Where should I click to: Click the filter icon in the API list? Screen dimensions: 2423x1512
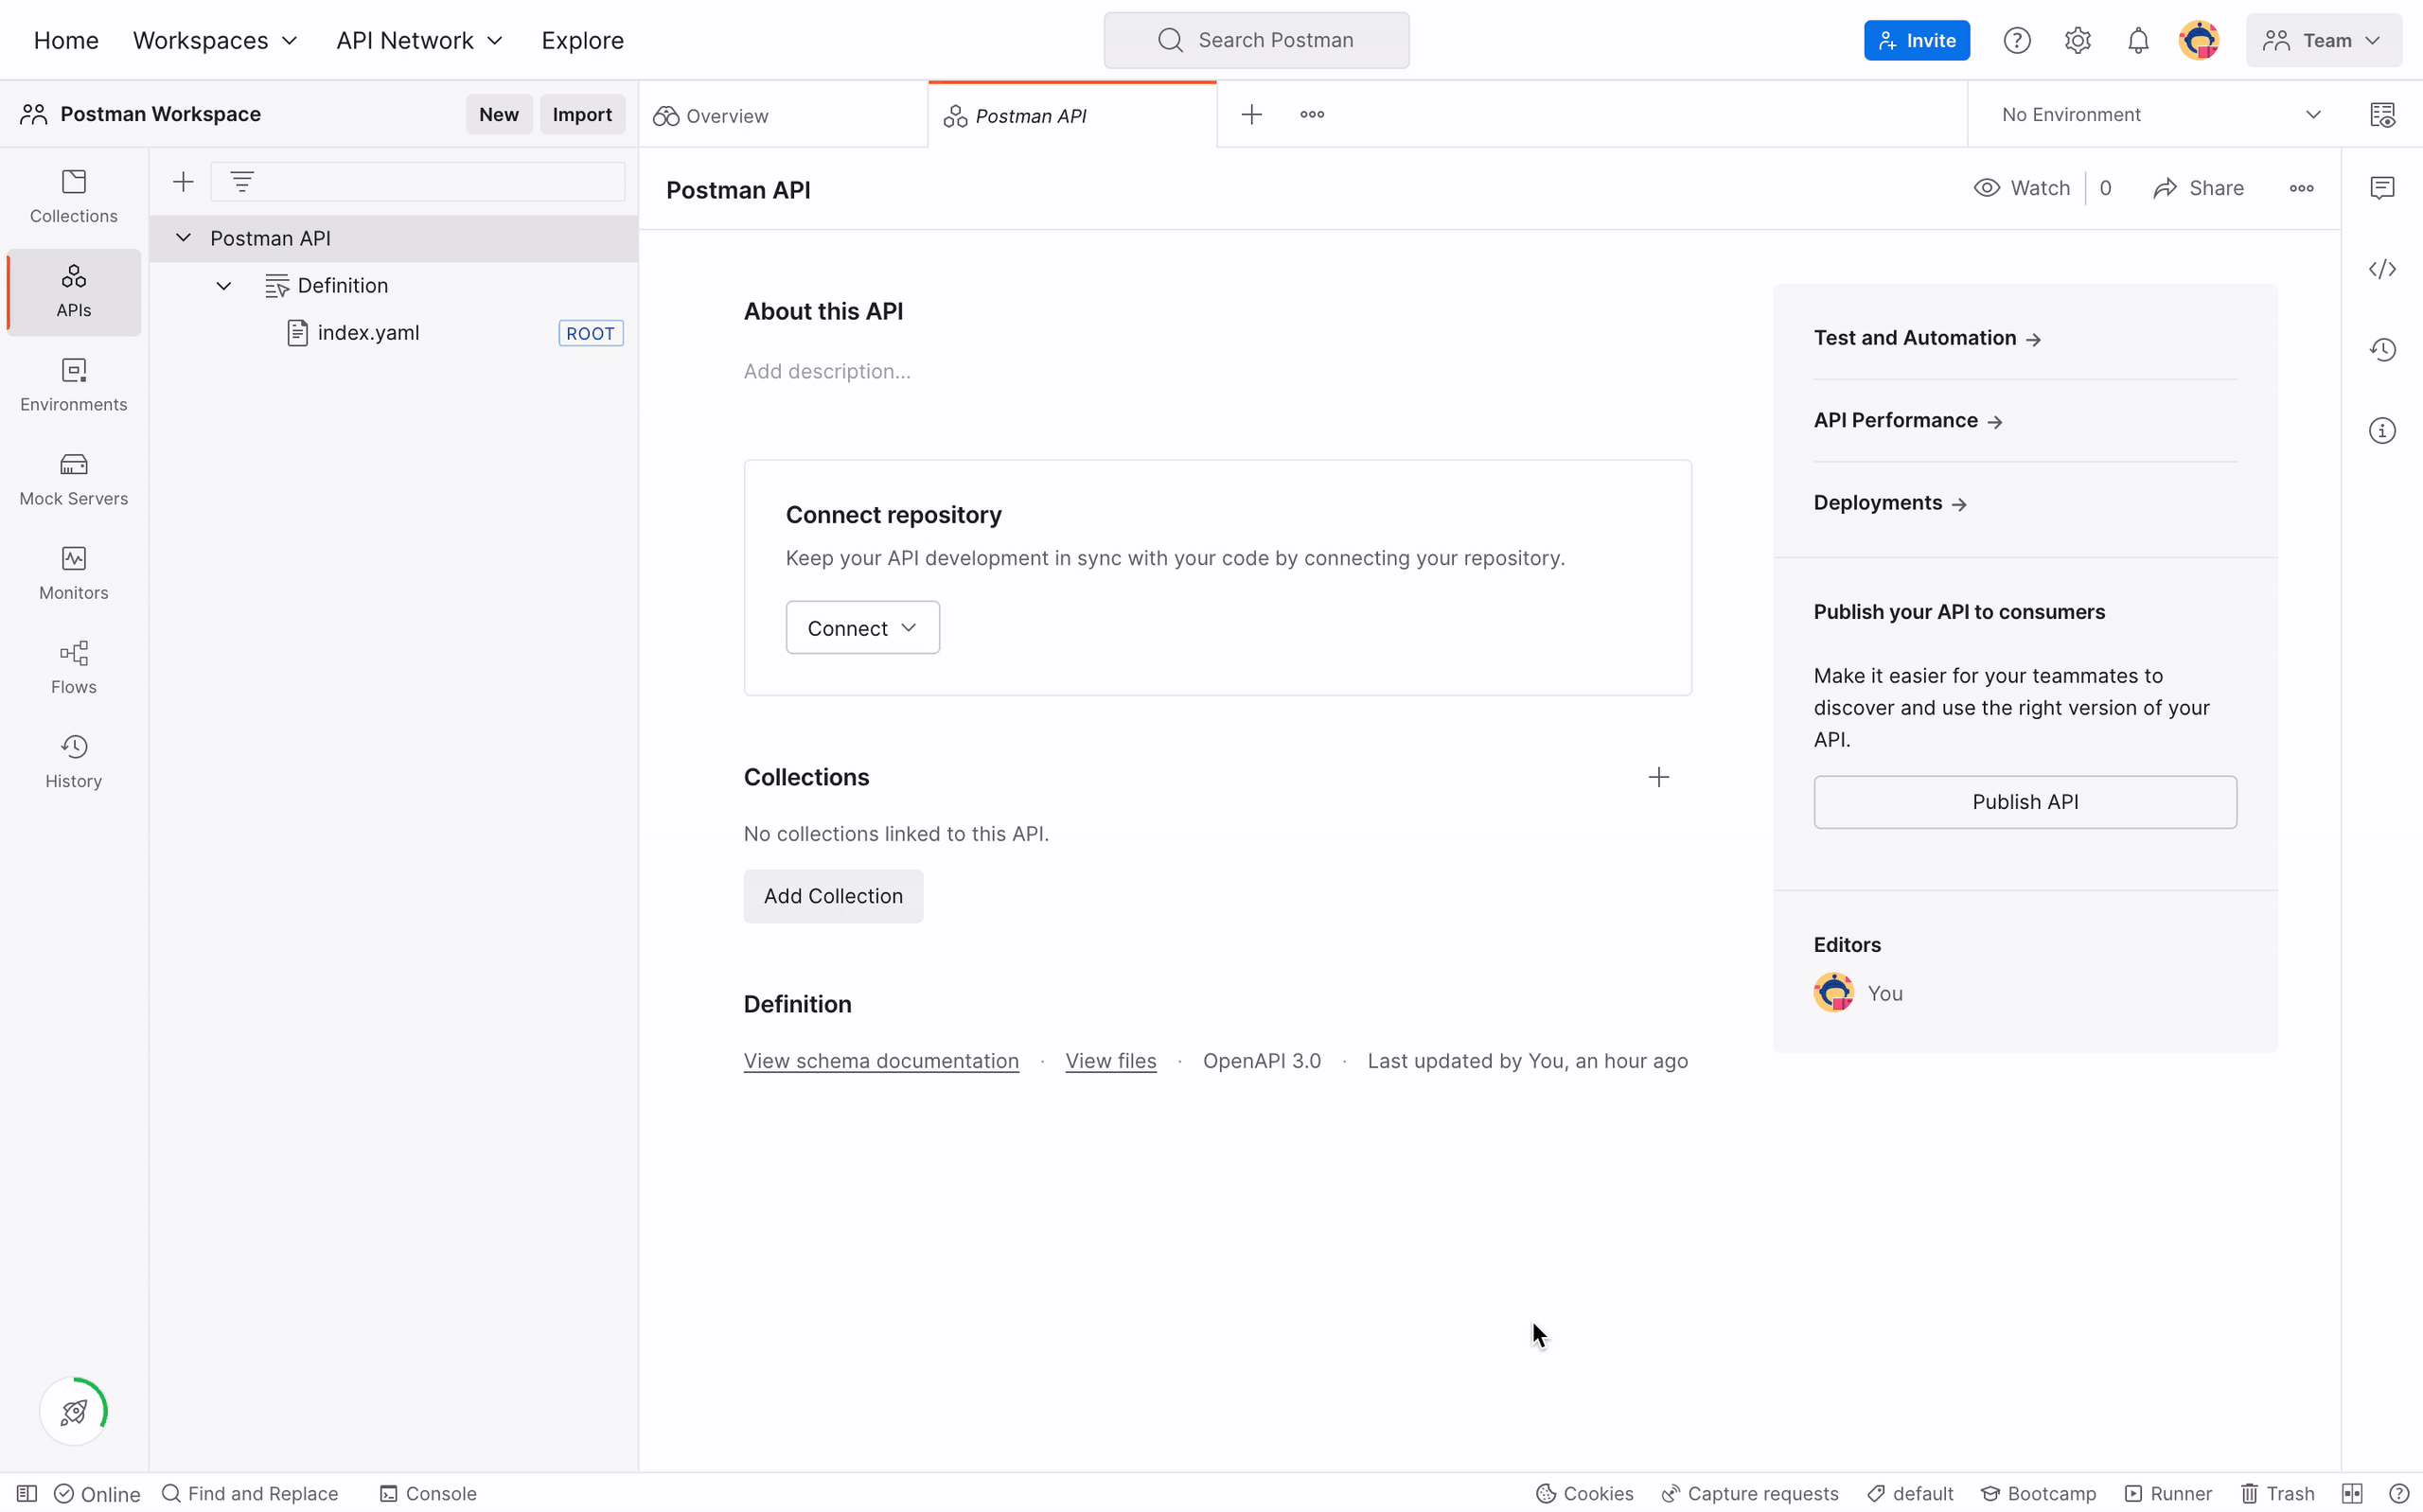coord(242,182)
